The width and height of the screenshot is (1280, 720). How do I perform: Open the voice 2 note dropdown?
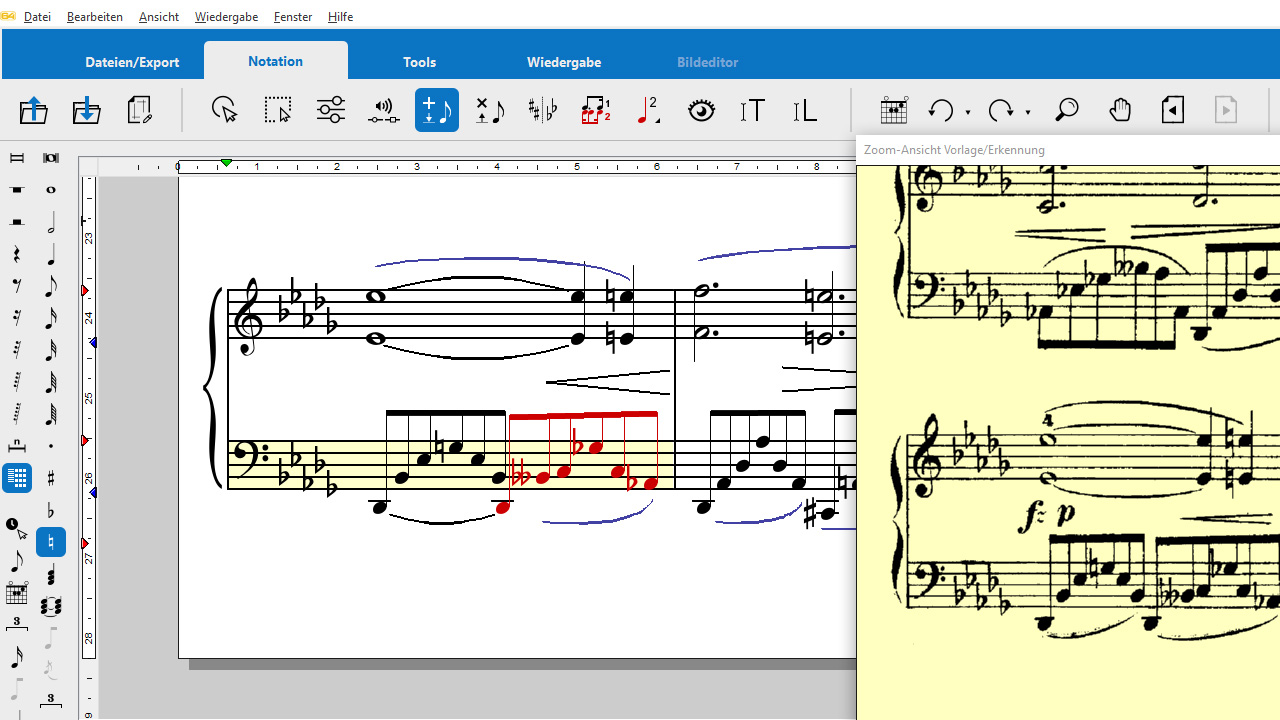(649, 110)
